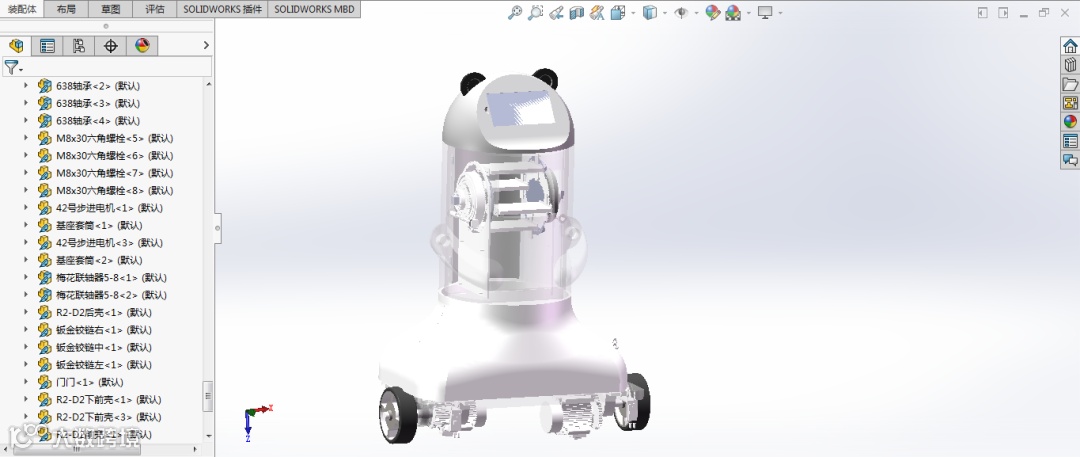Select the PropertyManager tab icon
The height and width of the screenshot is (457, 1080).
tap(48, 46)
